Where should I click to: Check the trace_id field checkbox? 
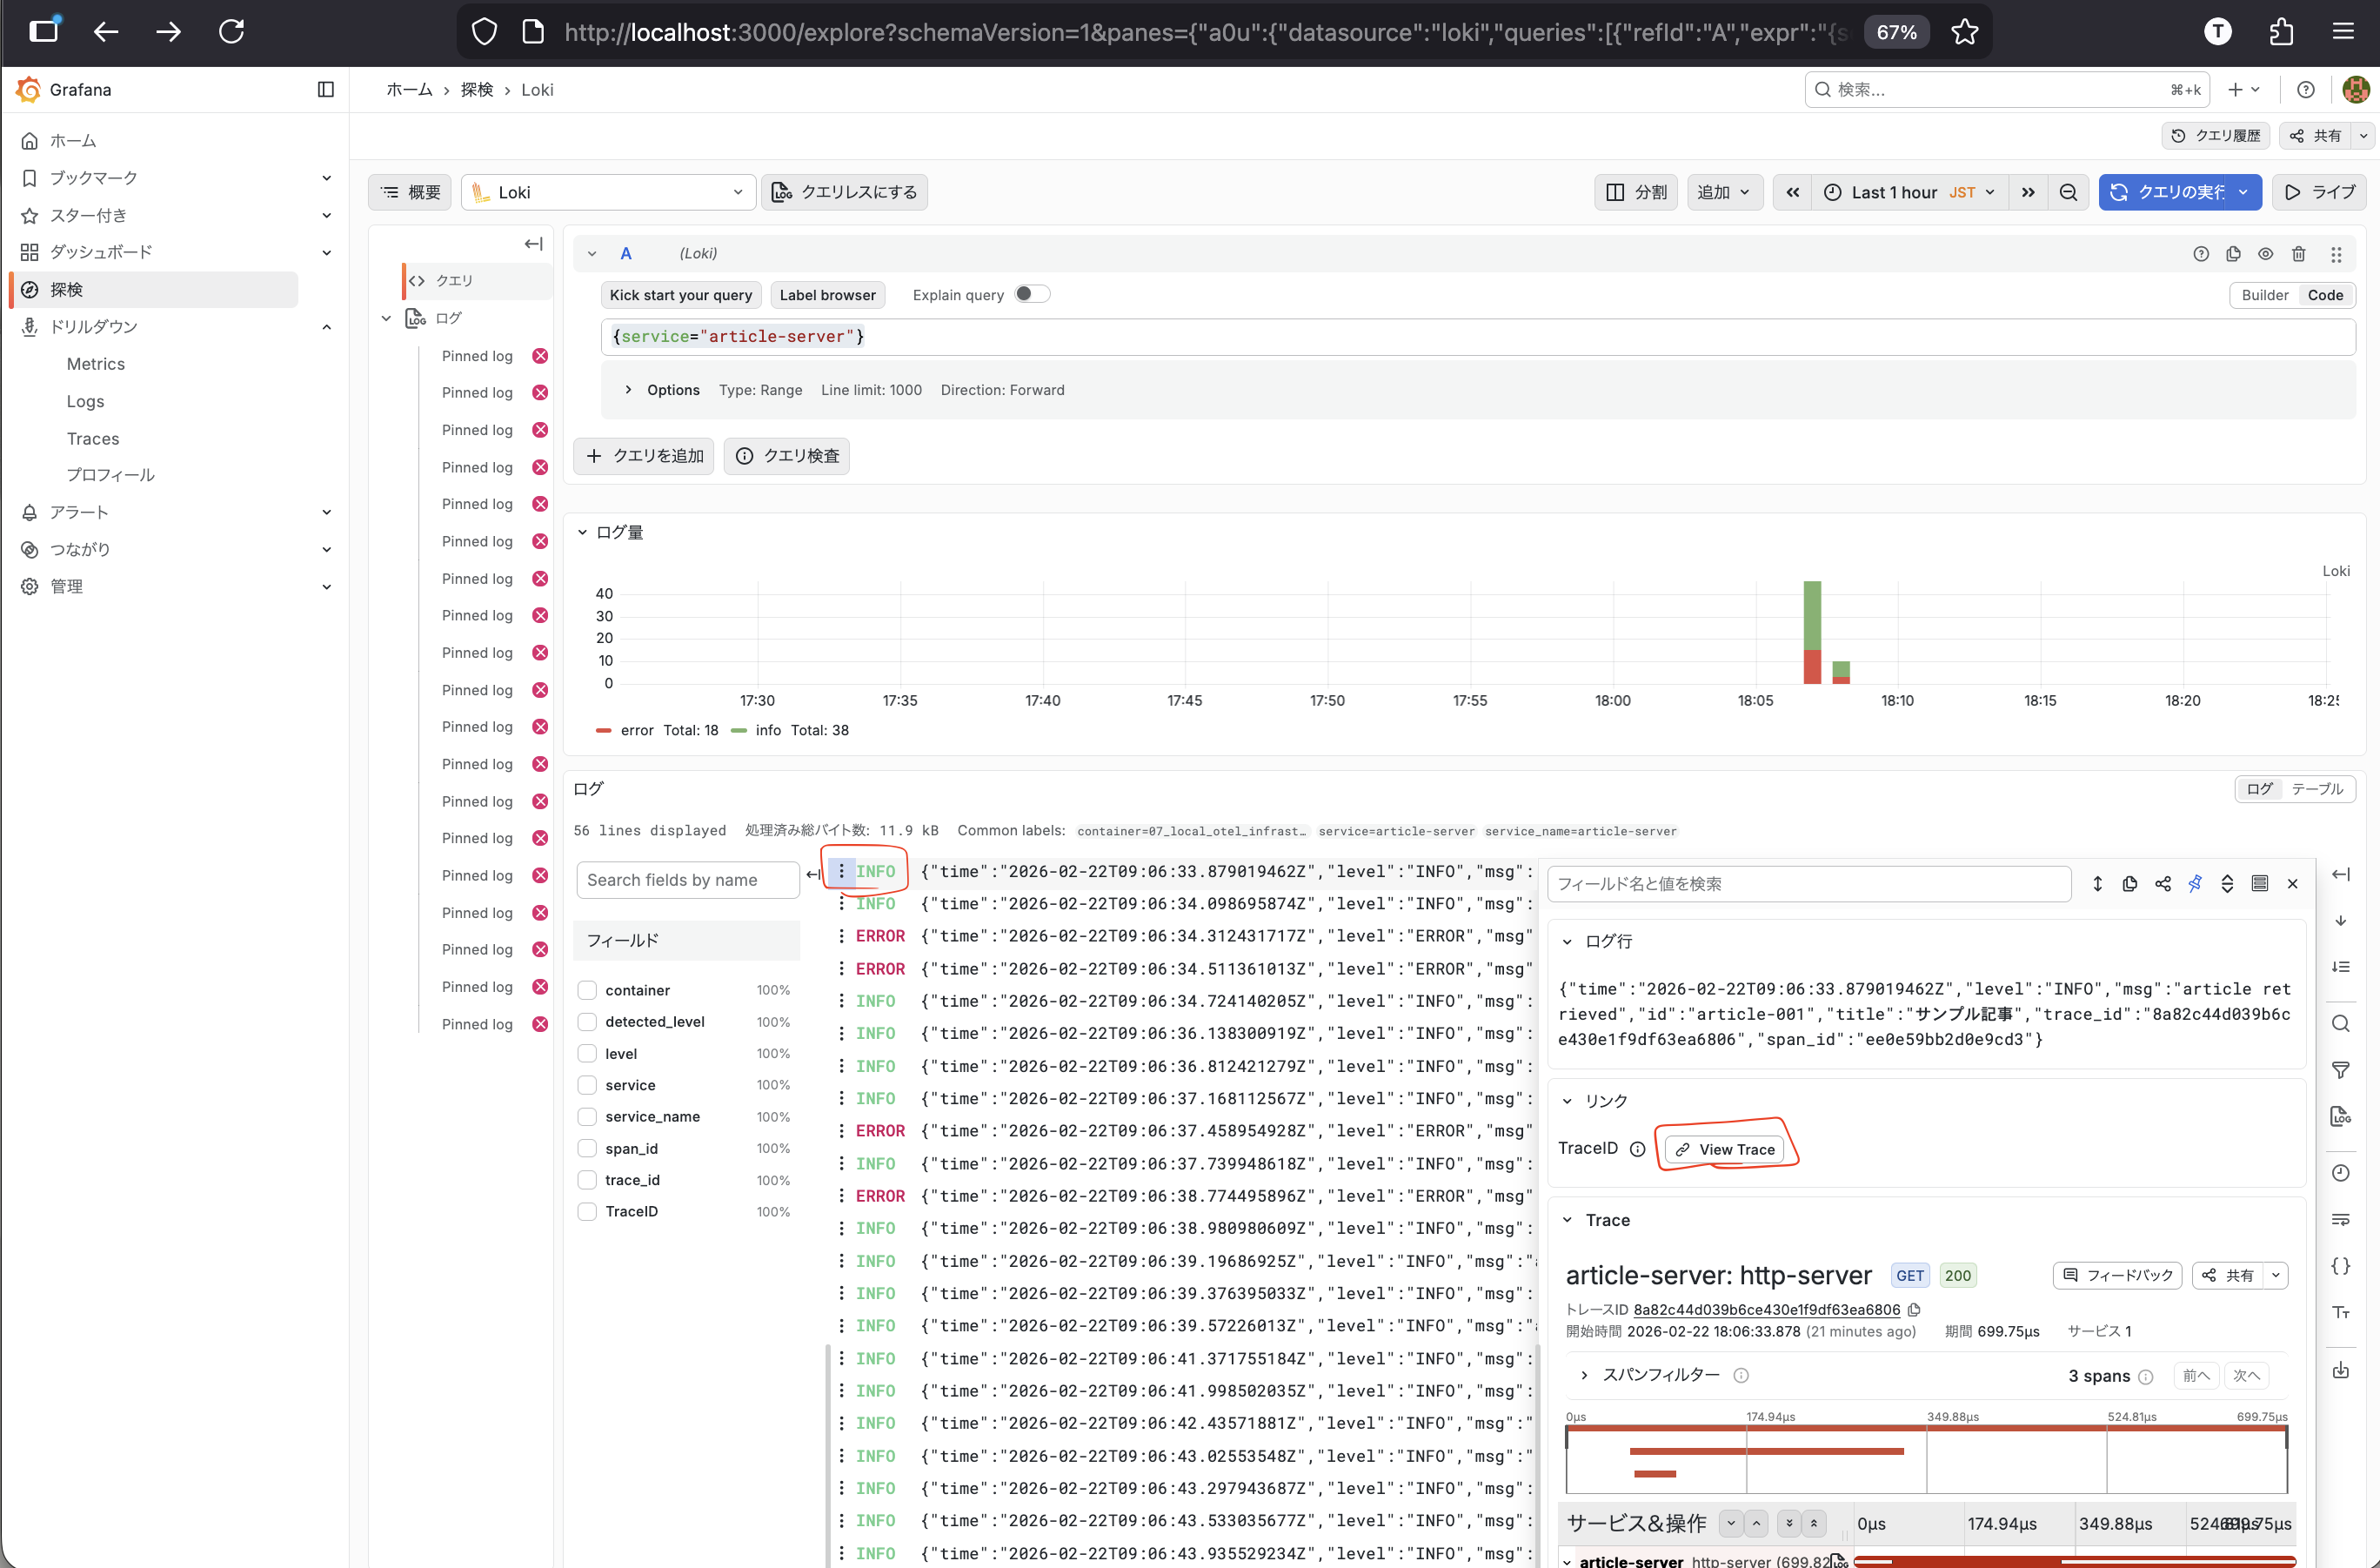click(x=587, y=1180)
